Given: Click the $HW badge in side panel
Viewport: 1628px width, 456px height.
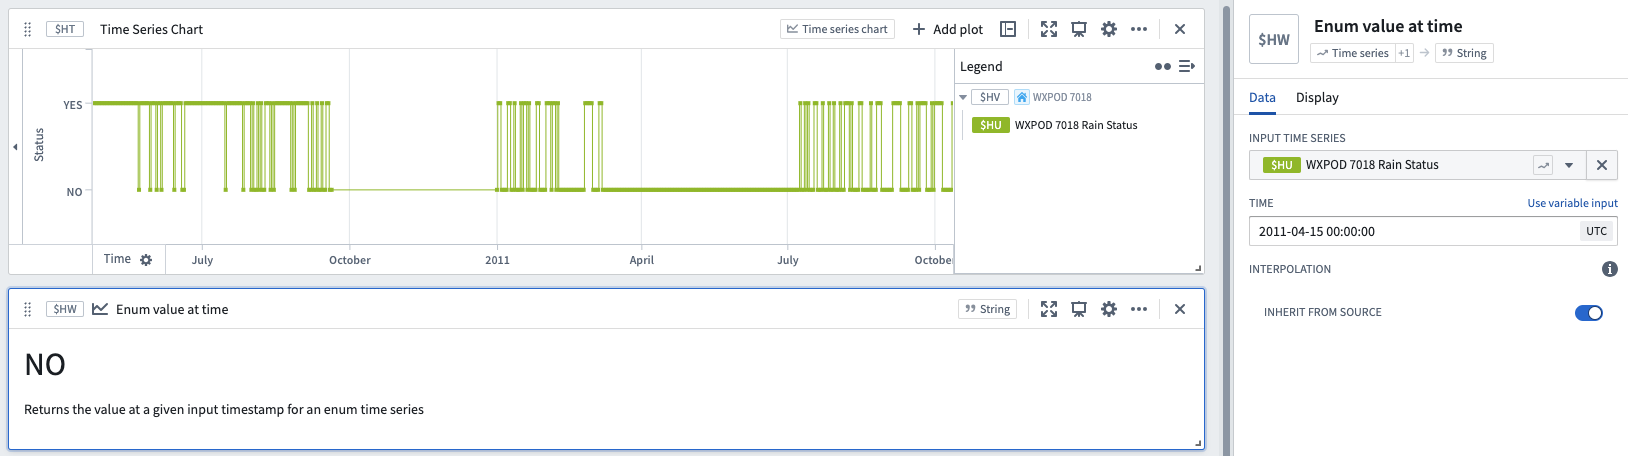Looking at the screenshot, I should pos(1274,39).
